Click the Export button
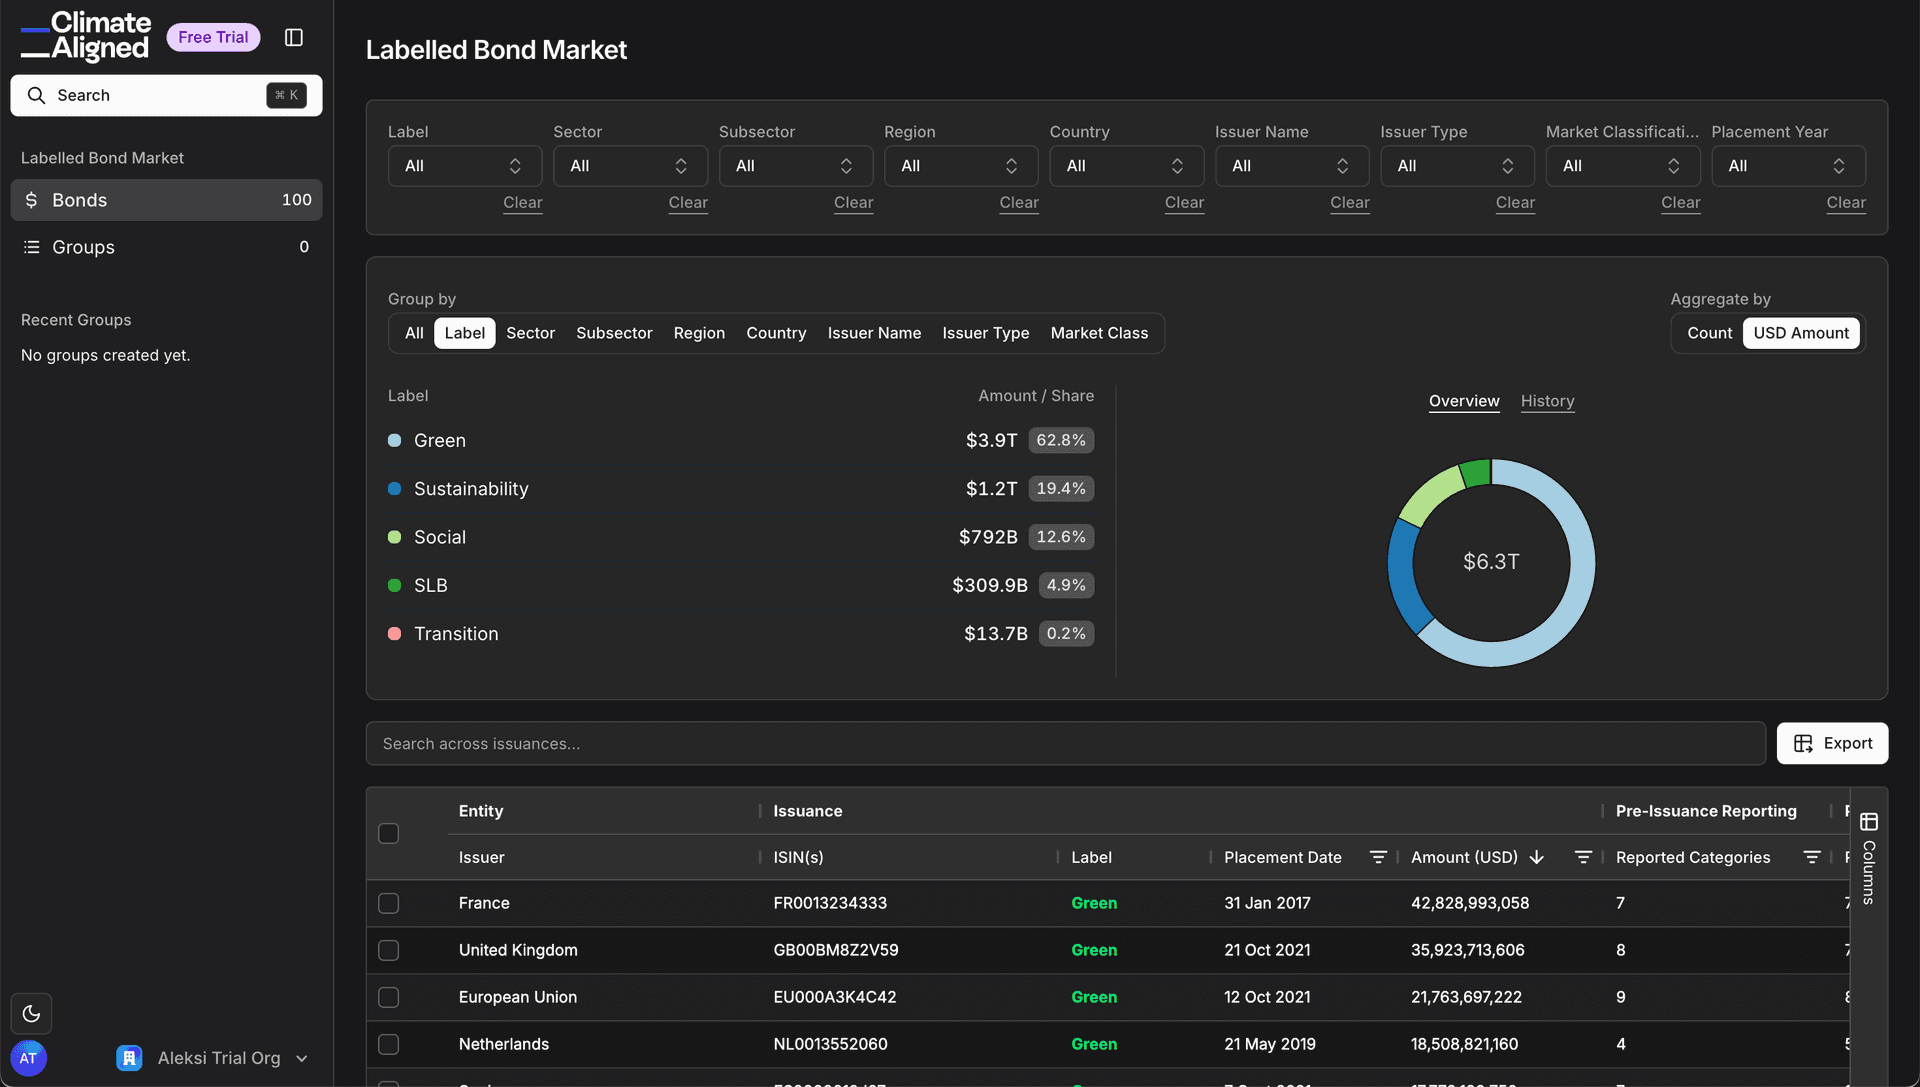This screenshot has height=1087, width=1920. [x=1833, y=743]
